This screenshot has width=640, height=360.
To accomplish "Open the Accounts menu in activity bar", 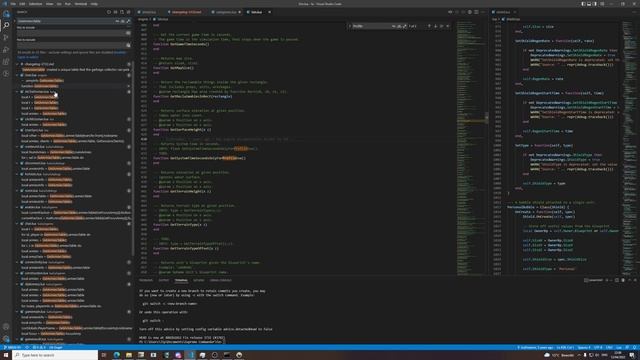I will (x=6, y=327).
